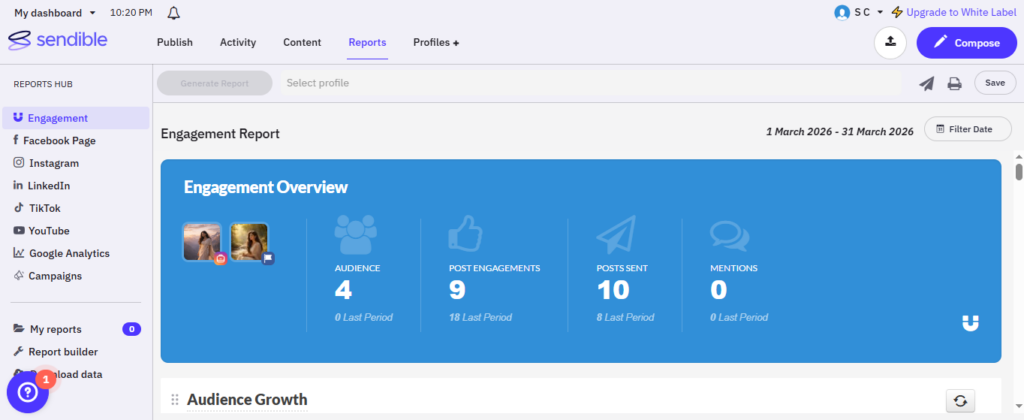Click the Engagement Overview heading

tap(266, 187)
